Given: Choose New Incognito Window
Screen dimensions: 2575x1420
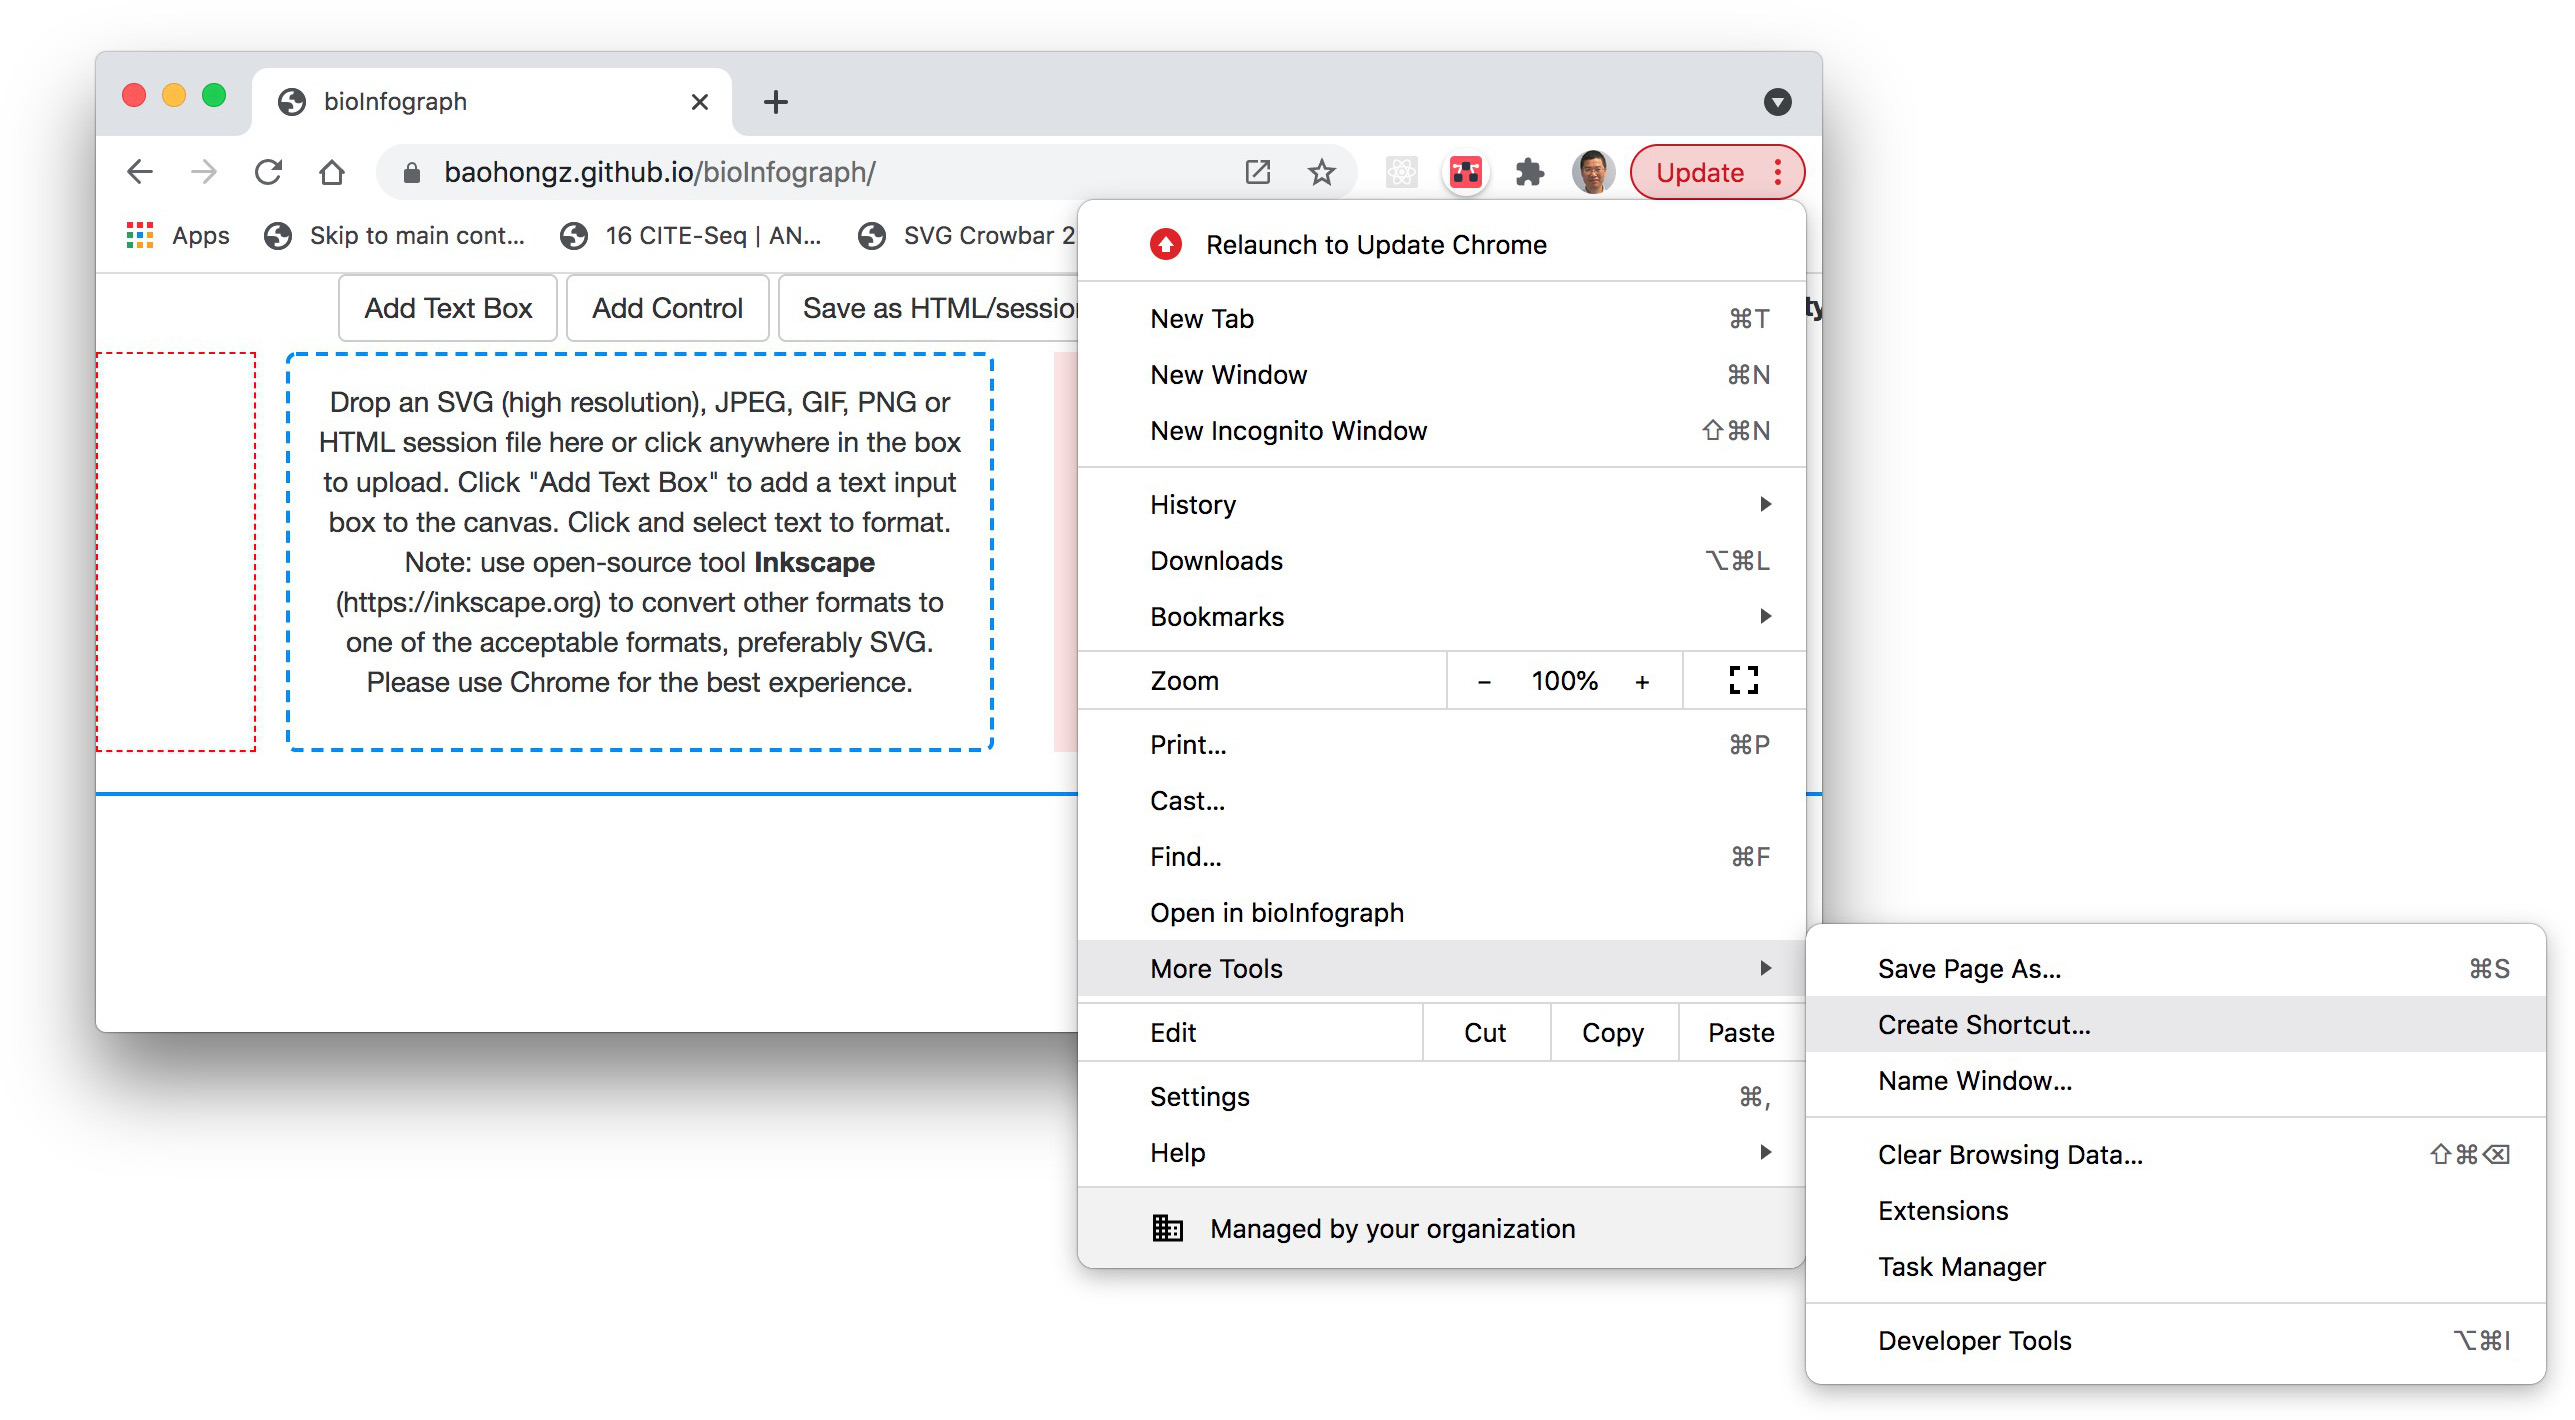Looking at the screenshot, I should tap(1288, 430).
